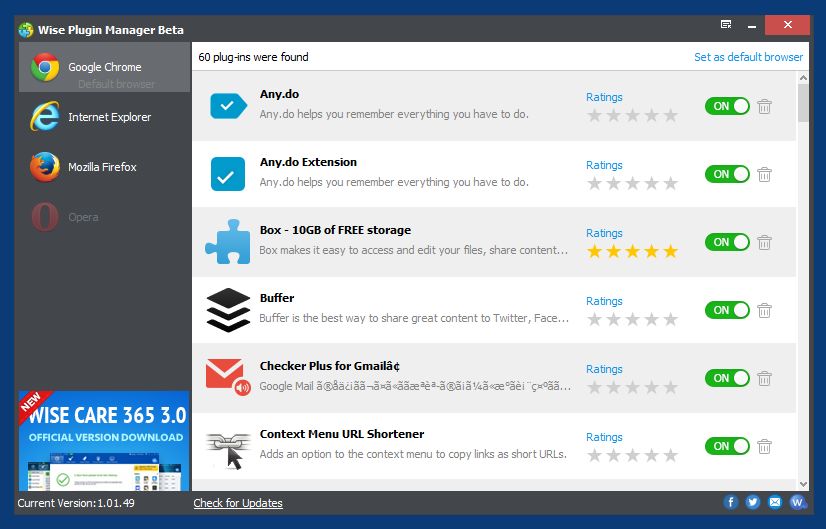Image resolution: width=826 pixels, height=529 pixels.
Task: Open the title bar menu icon
Action: pyautogui.click(x=726, y=24)
